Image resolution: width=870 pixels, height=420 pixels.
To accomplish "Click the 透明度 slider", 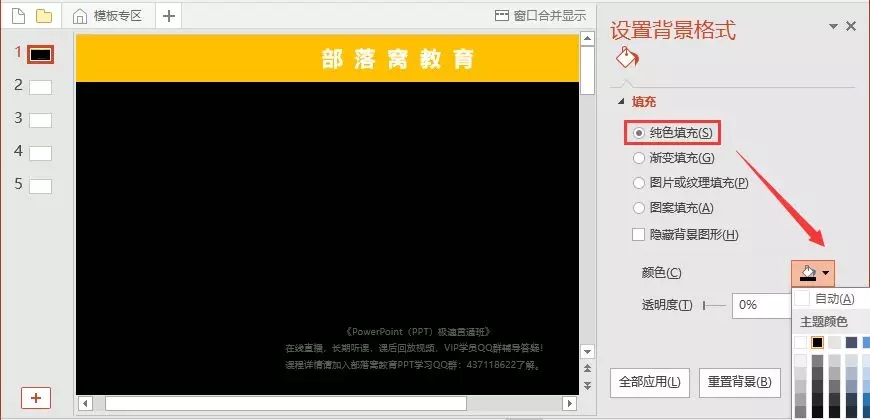I will pyautogui.click(x=714, y=305).
